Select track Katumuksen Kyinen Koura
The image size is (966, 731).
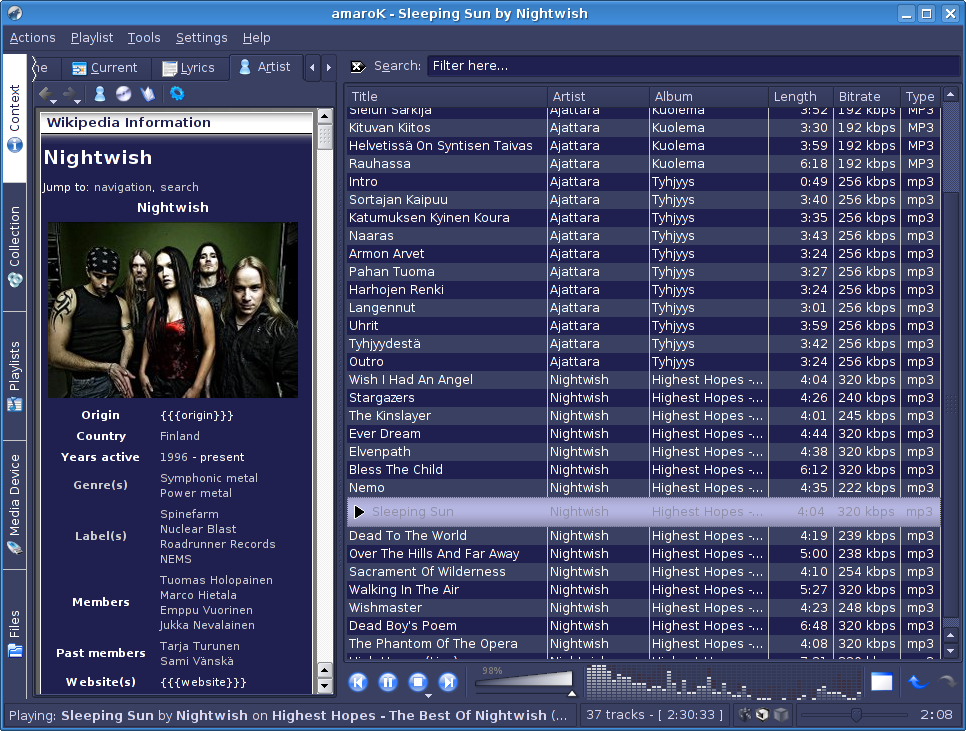point(644,218)
